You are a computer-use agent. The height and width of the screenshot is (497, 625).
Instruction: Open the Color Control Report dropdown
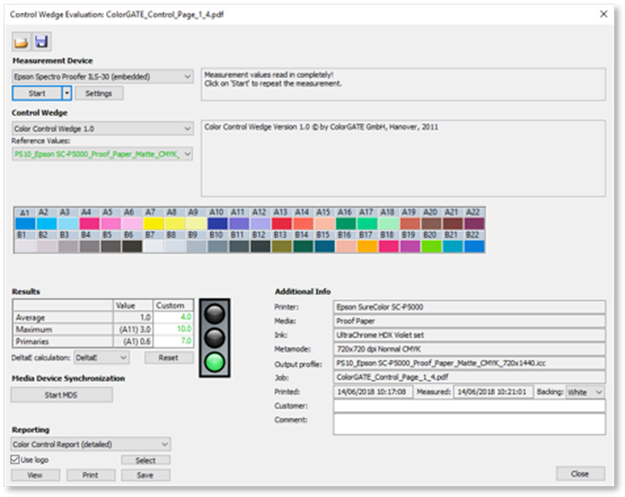tap(90, 443)
